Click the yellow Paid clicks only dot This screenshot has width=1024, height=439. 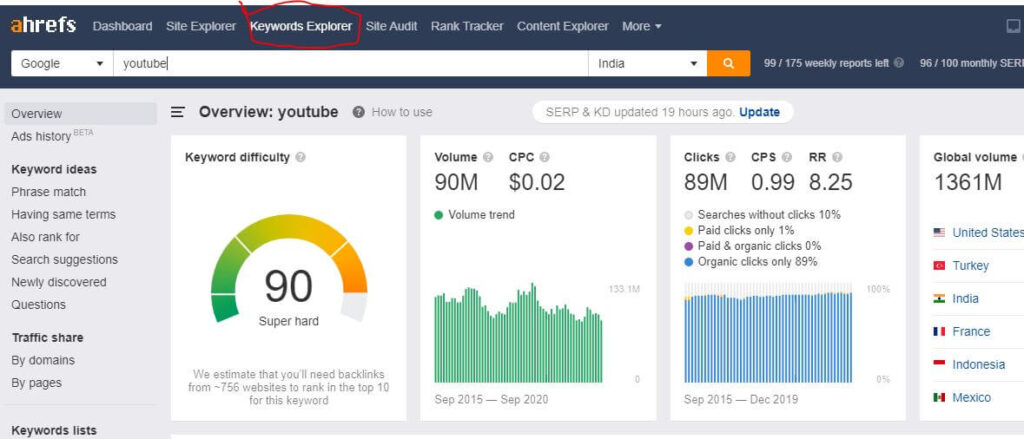(x=688, y=231)
